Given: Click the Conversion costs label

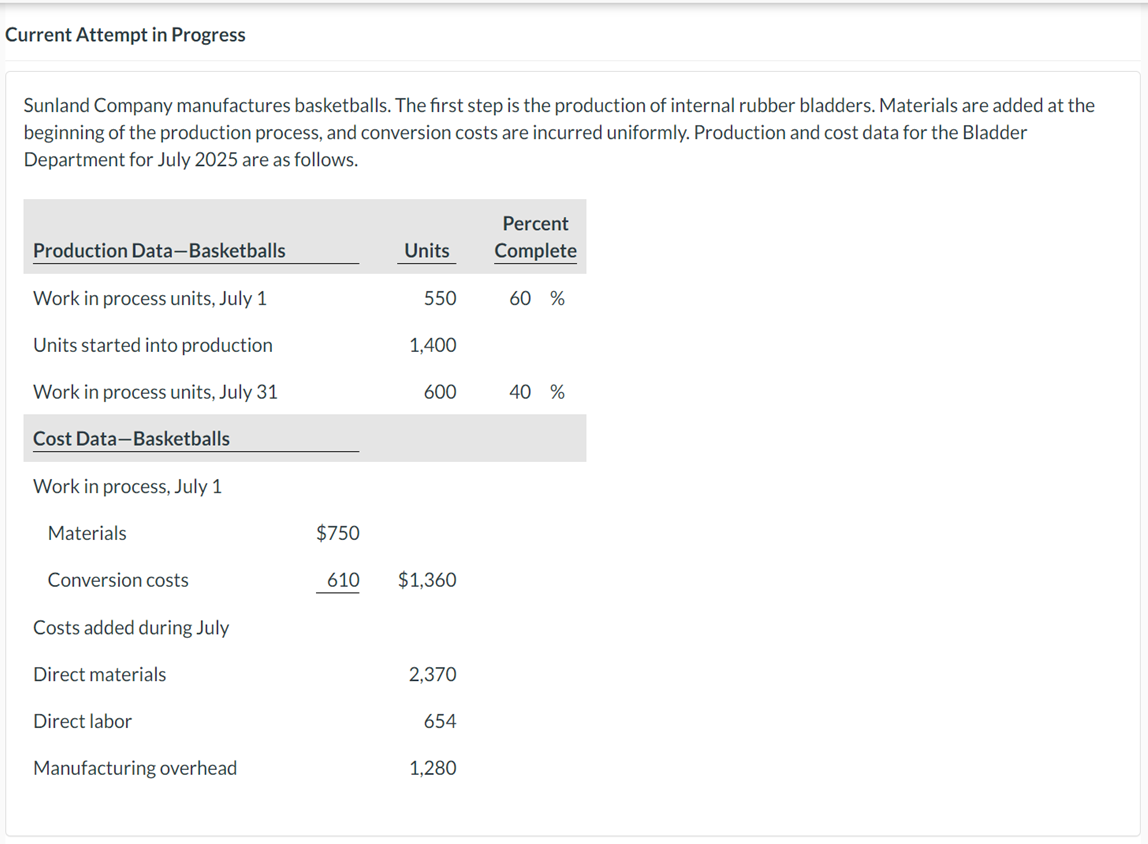Looking at the screenshot, I should click(x=118, y=581).
